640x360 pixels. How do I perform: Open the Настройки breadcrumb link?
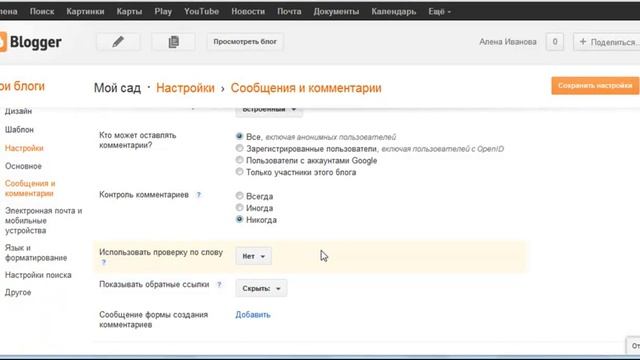[x=185, y=88]
